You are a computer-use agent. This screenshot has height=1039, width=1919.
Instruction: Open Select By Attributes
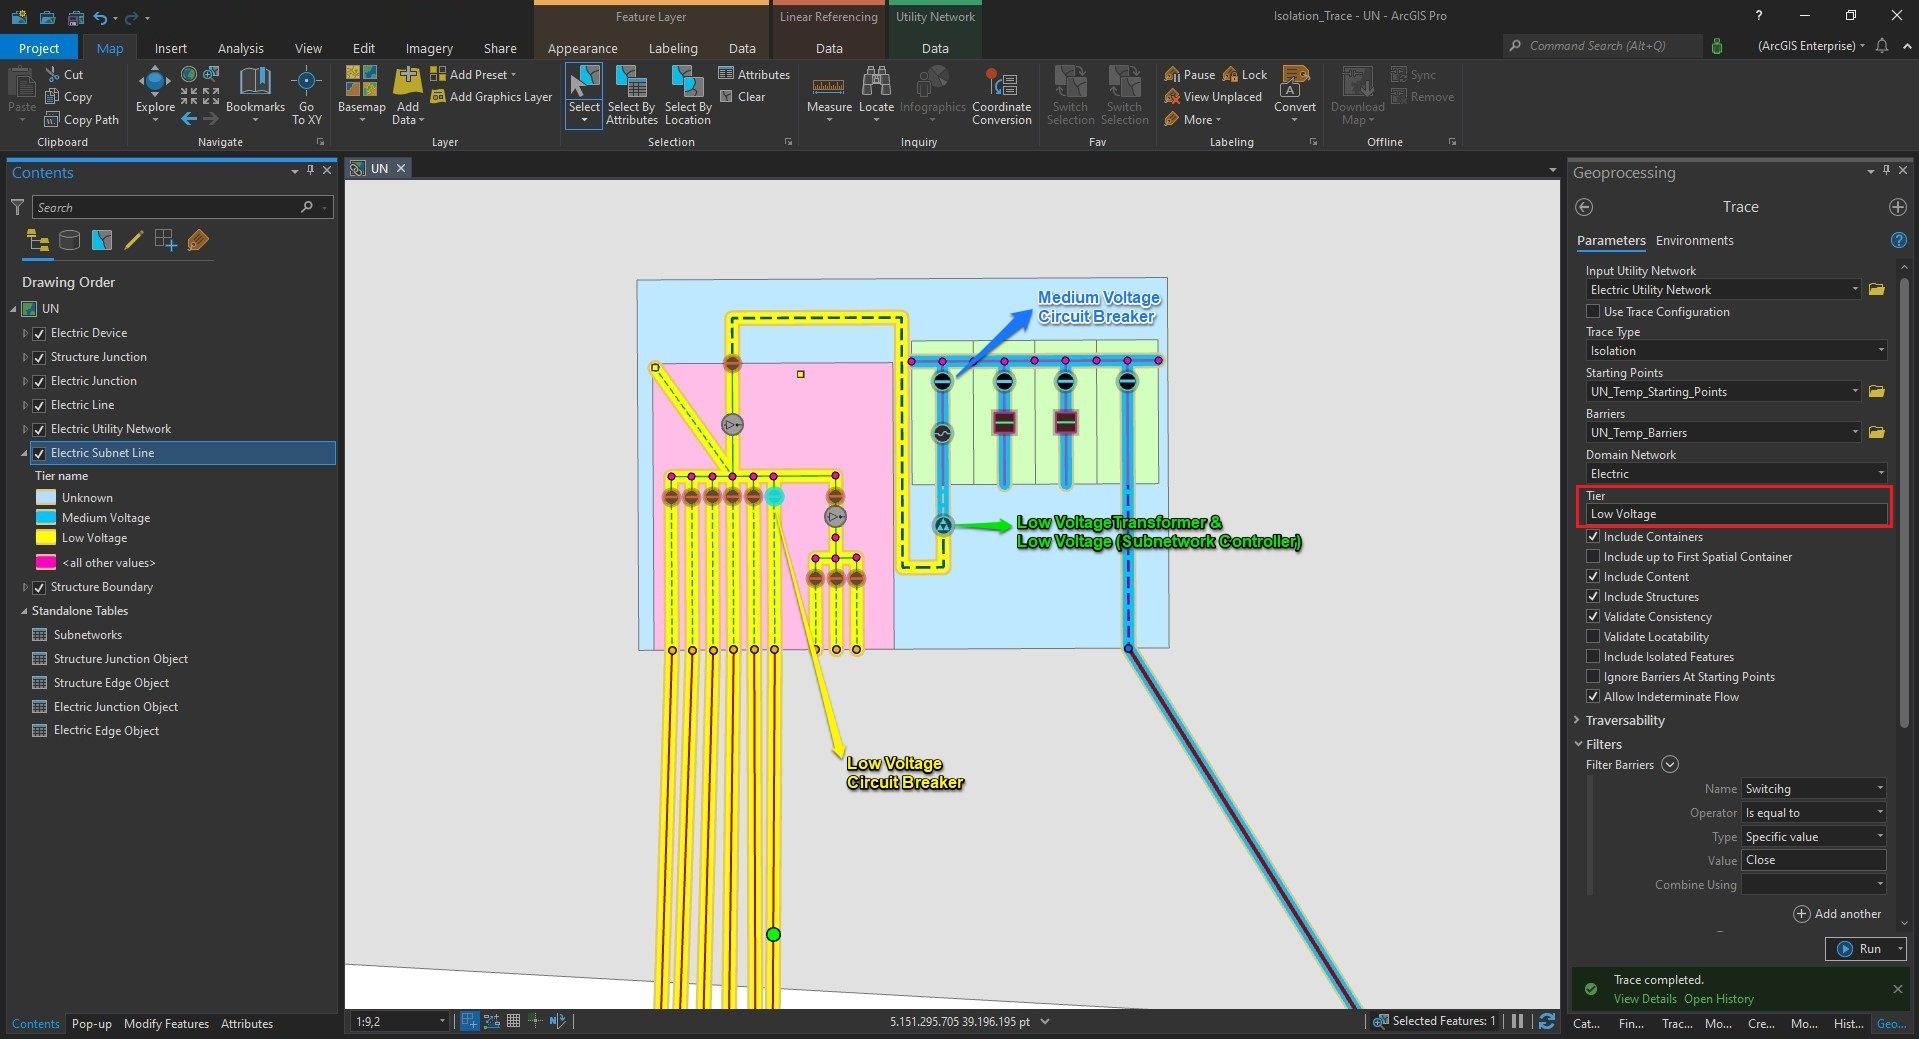click(x=632, y=95)
